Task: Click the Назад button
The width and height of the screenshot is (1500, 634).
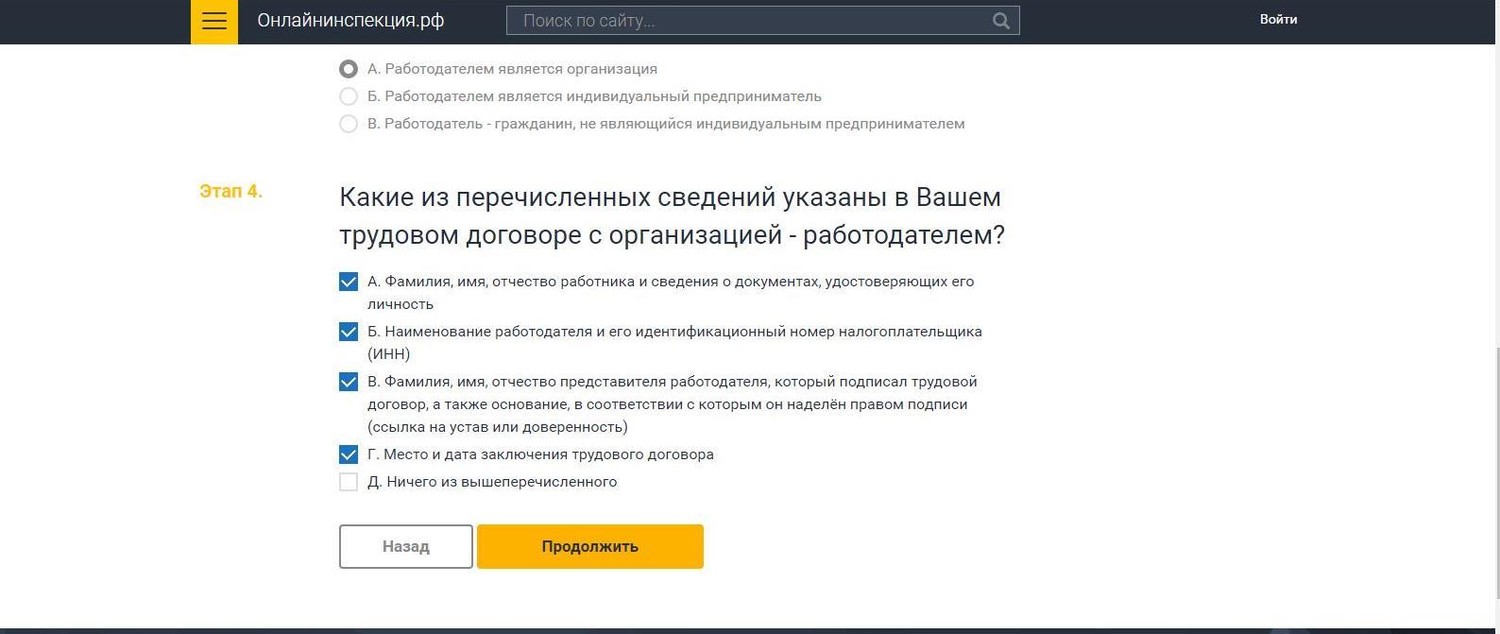Action: point(406,546)
